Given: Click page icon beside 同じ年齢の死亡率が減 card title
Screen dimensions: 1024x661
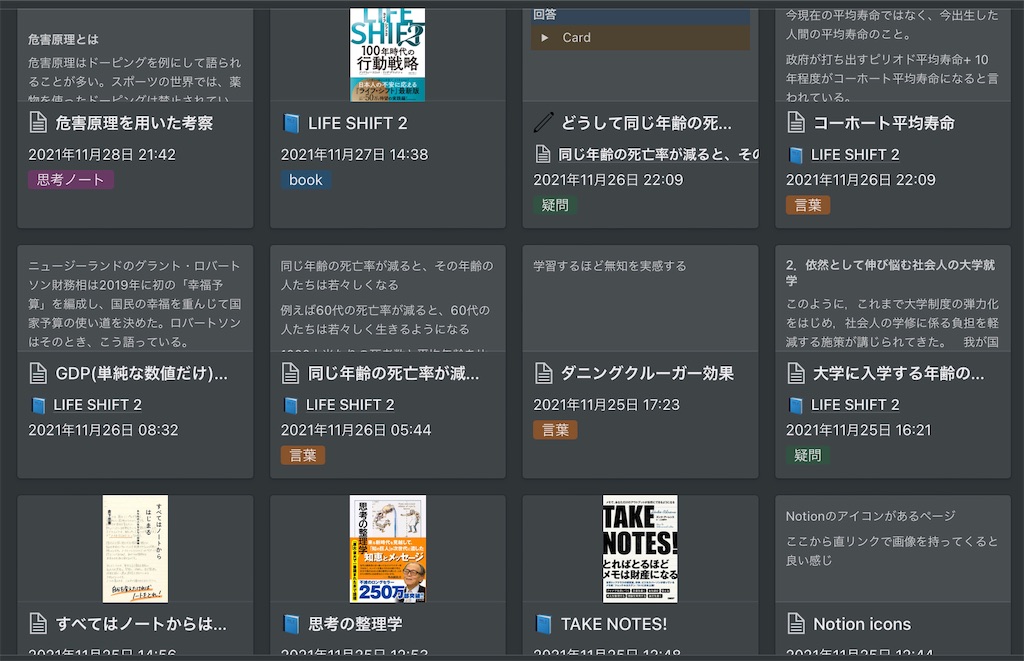Looking at the screenshot, I should click(291, 373).
